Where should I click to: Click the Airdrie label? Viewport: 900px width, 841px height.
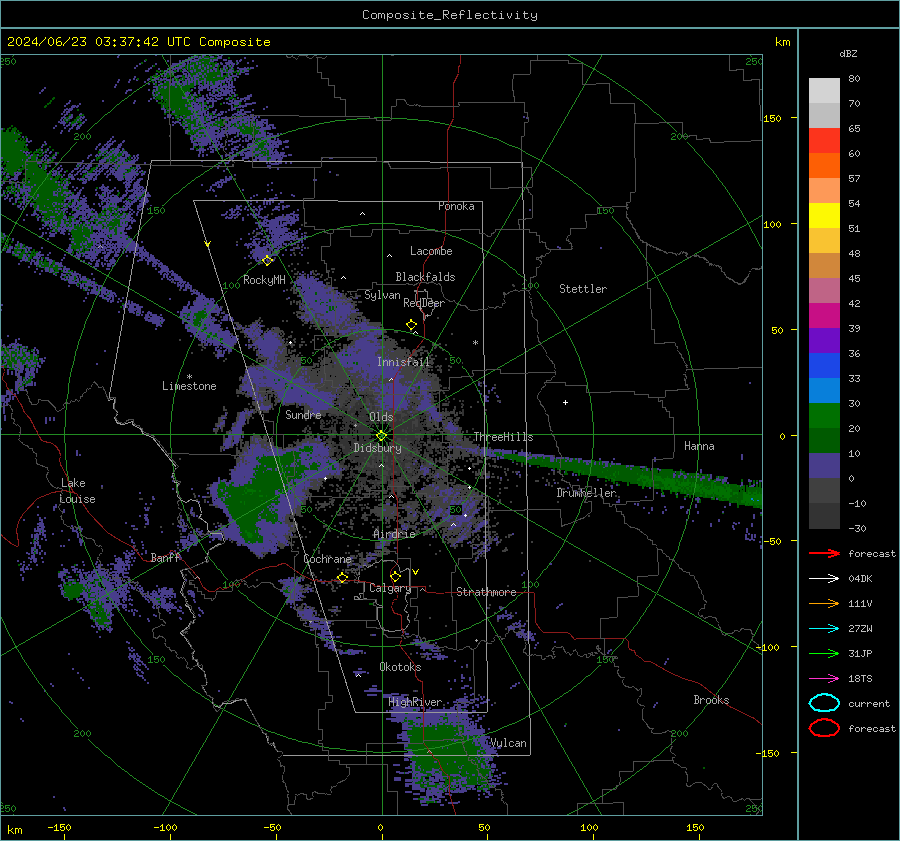click(394, 534)
